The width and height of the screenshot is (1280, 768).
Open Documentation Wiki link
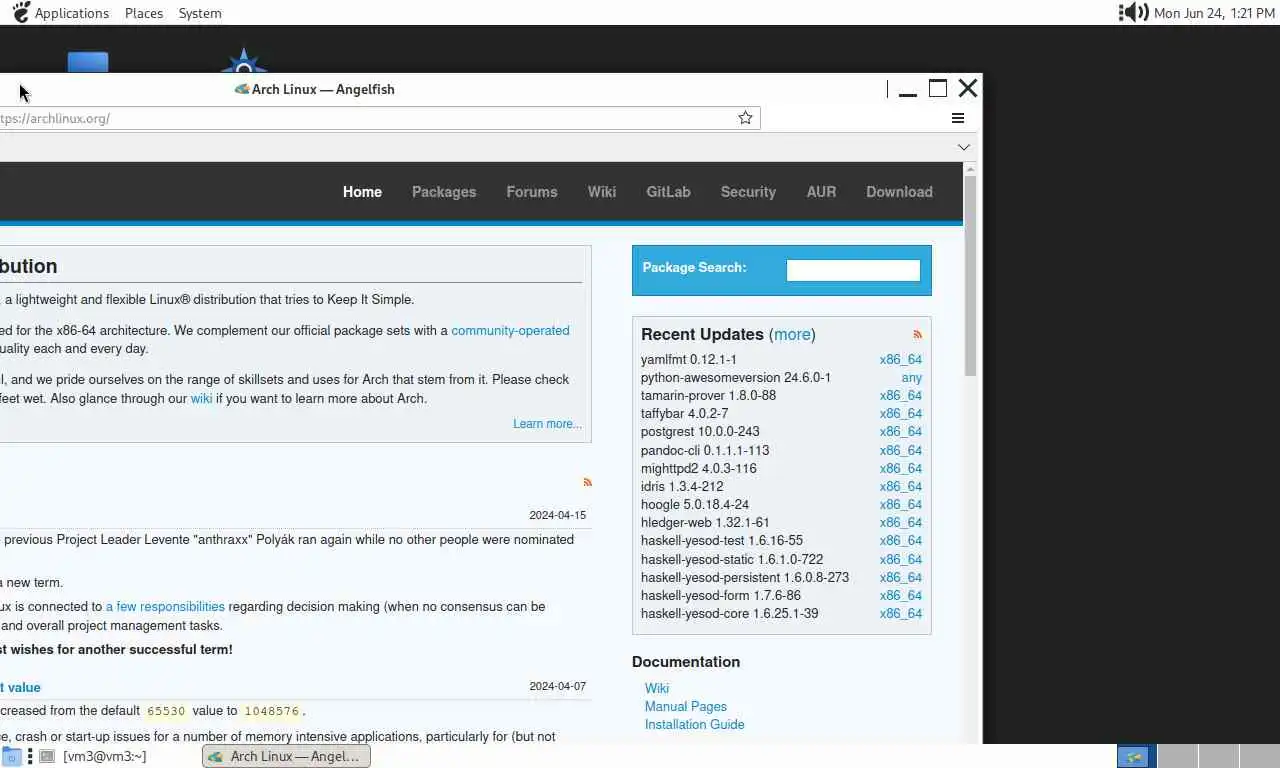[x=657, y=688]
